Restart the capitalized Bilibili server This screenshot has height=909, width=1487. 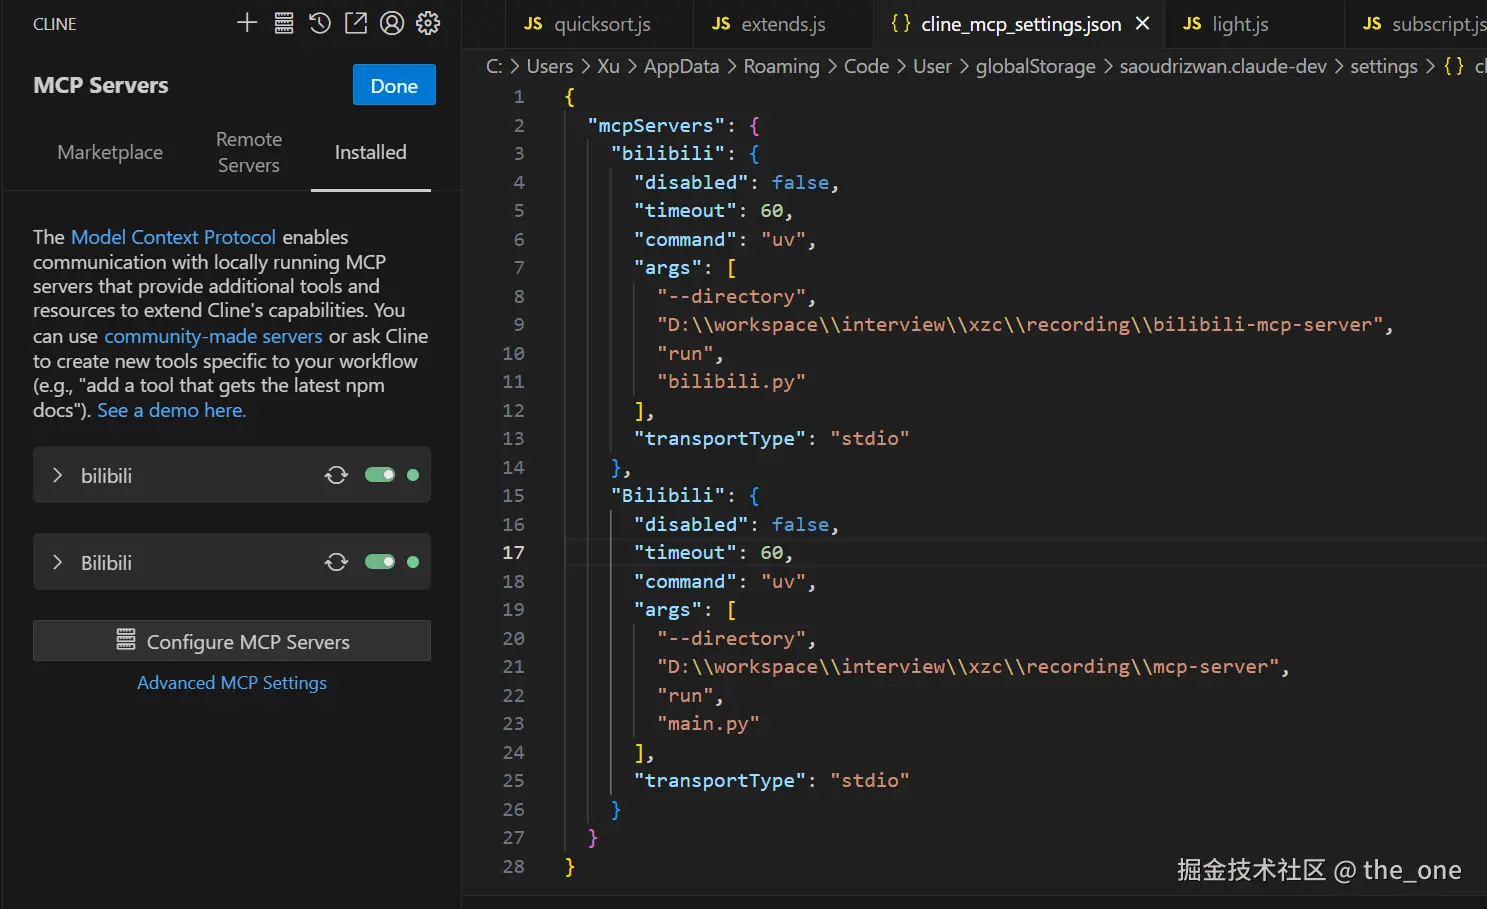click(336, 562)
